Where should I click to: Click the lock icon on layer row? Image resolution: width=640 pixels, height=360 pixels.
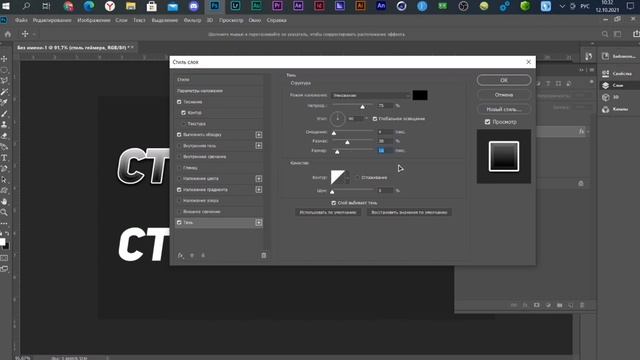click(581, 184)
